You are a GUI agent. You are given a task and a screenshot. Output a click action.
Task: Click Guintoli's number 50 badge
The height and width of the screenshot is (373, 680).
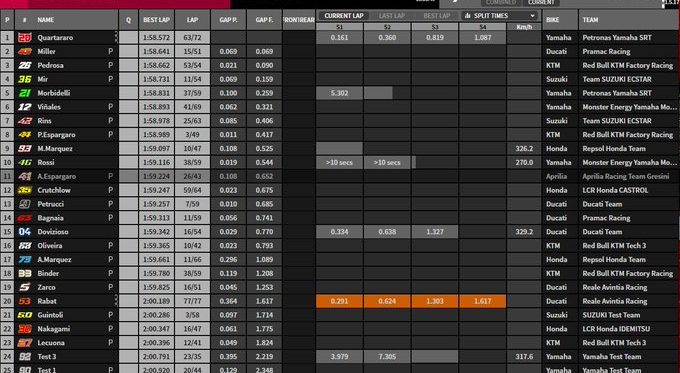[x=25, y=315]
